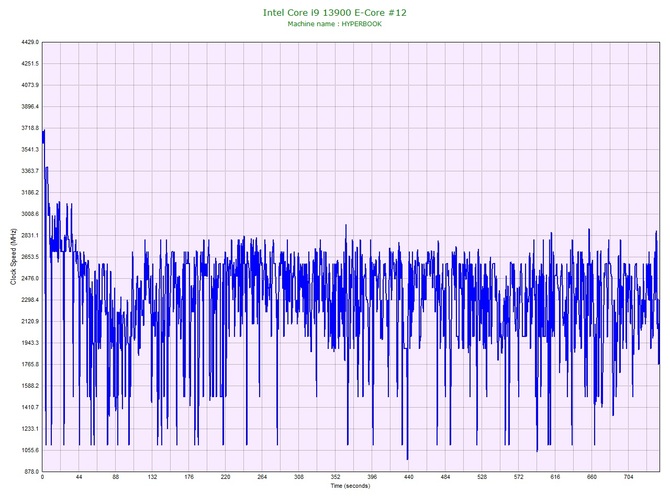Screen dimensions: 670x503
Task: Click the 352 tick on the time axis
Action: [335, 477]
